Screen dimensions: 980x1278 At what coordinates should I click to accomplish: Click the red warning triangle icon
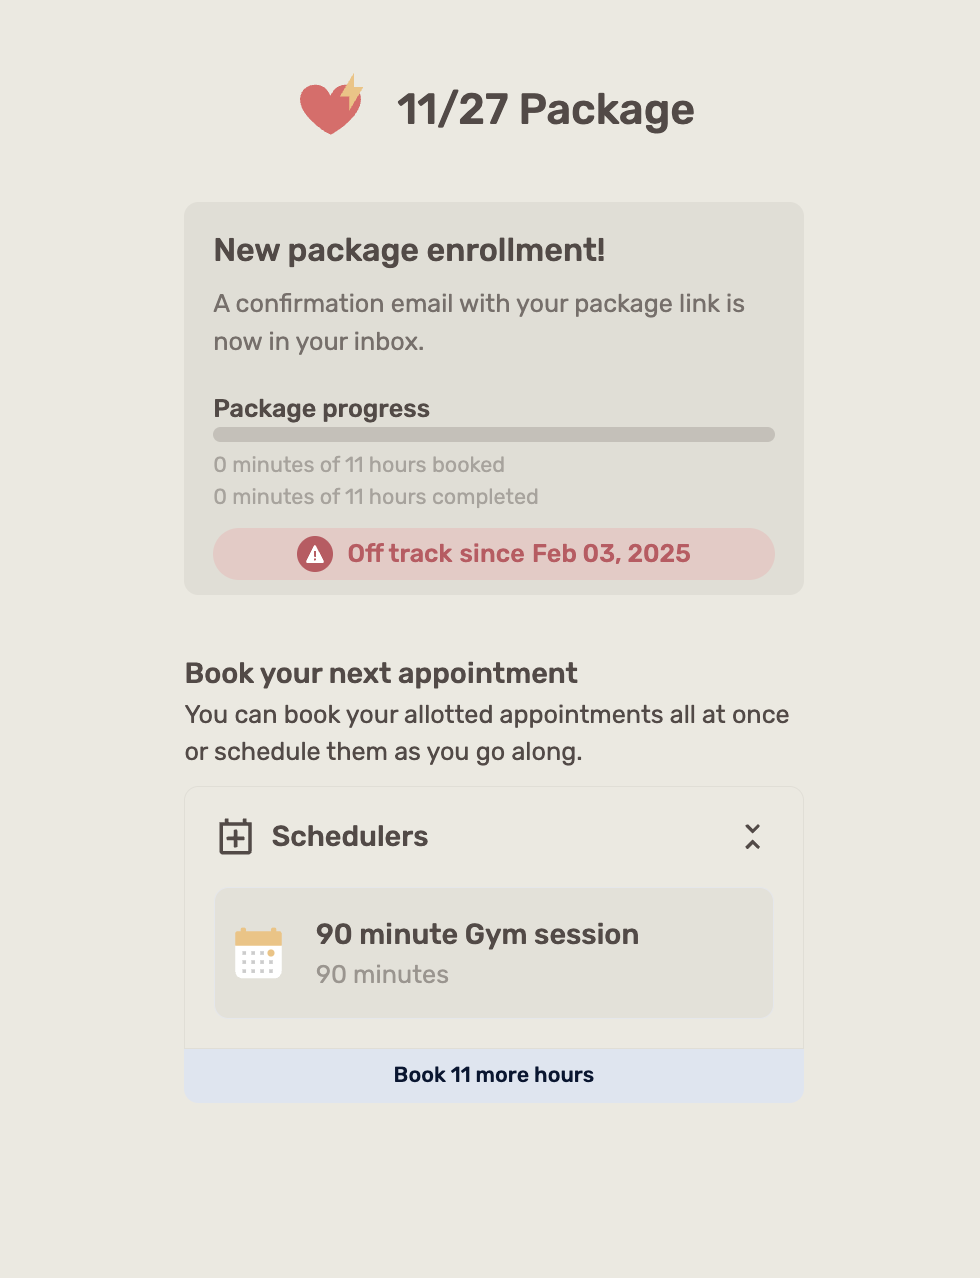(x=315, y=554)
